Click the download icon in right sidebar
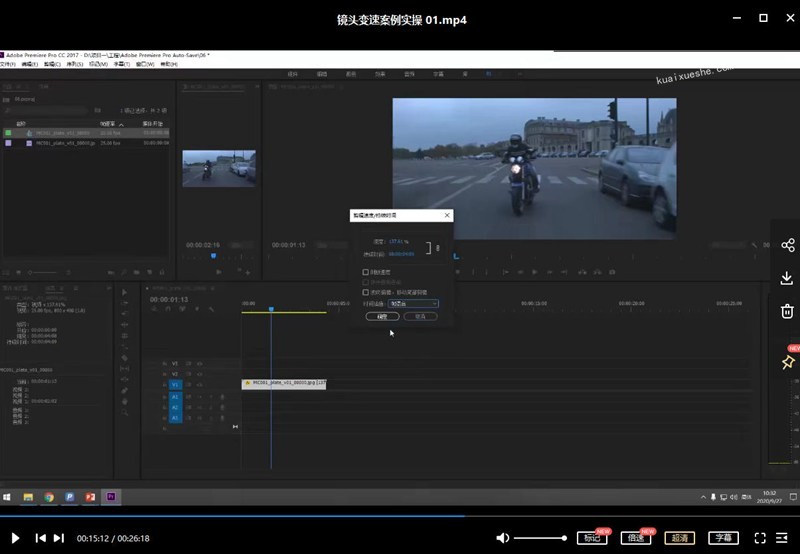Viewport: 800px width, 554px height. click(x=787, y=278)
